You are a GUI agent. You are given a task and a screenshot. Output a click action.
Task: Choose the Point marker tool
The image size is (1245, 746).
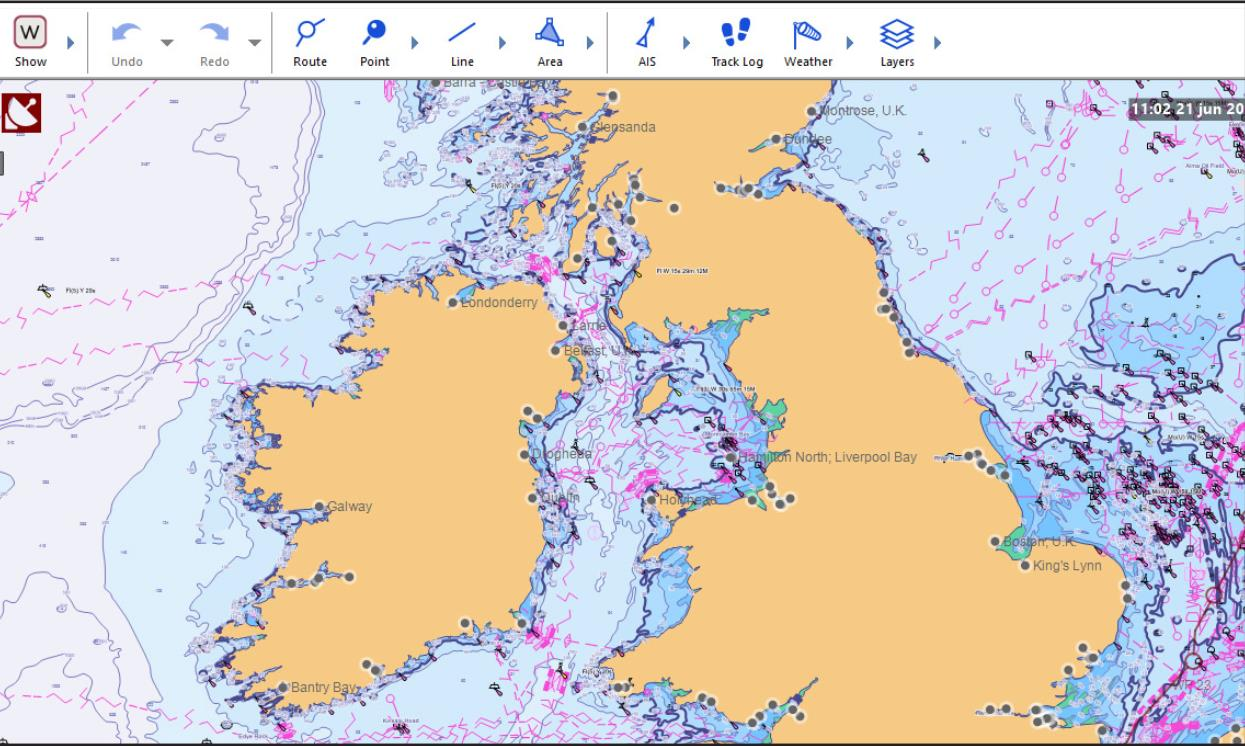tap(374, 41)
